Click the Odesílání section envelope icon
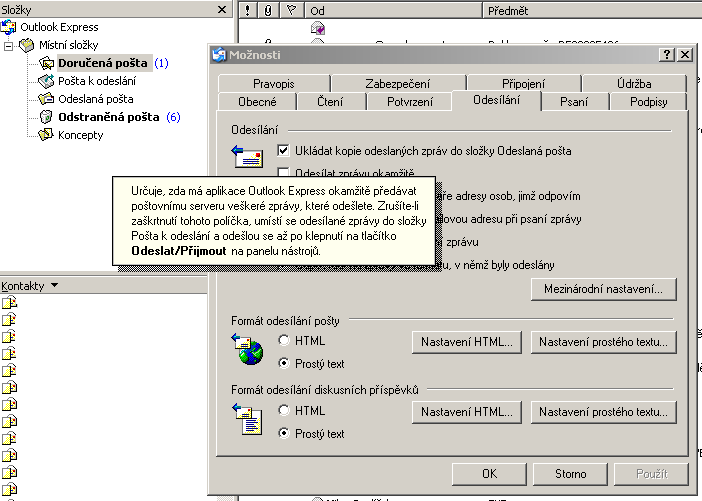 click(x=247, y=157)
